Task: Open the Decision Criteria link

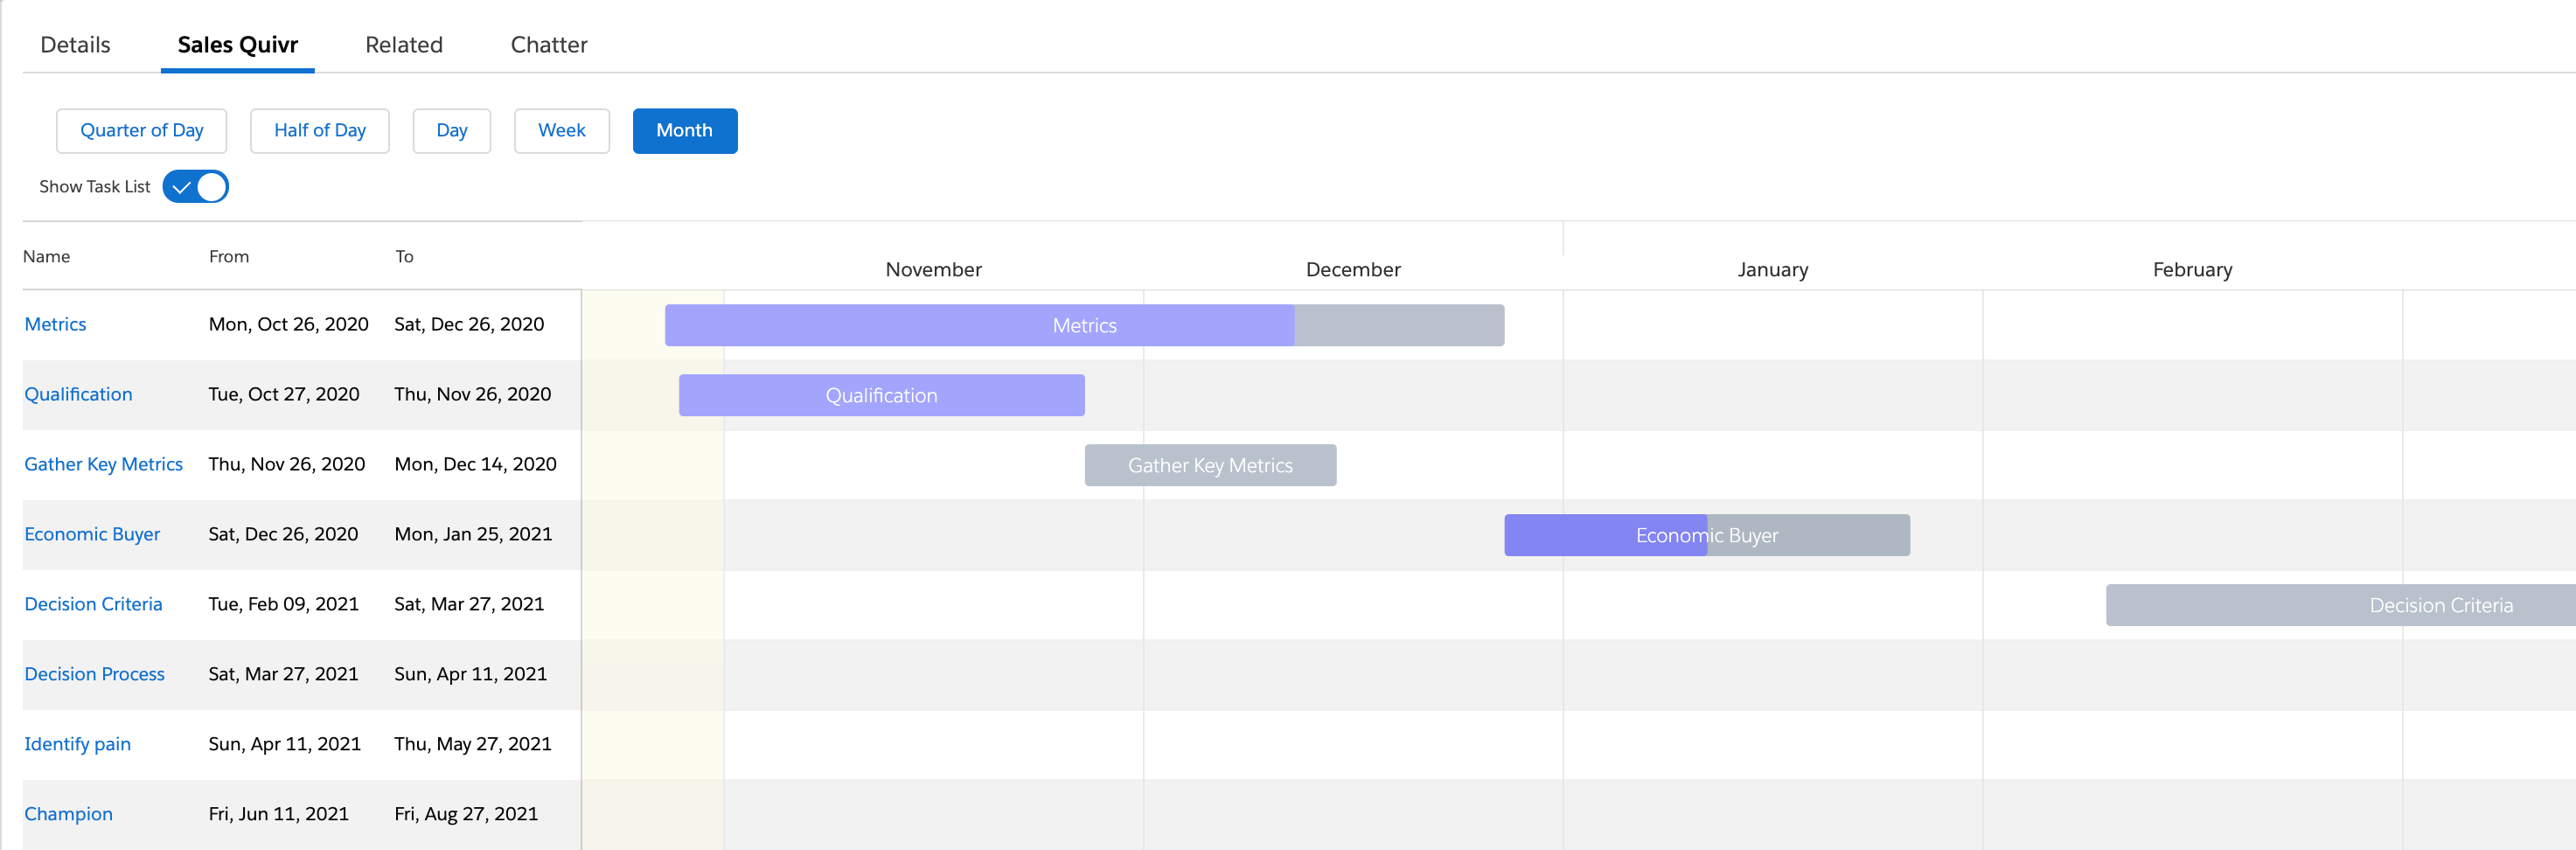Action: click(x=93, y=604)
